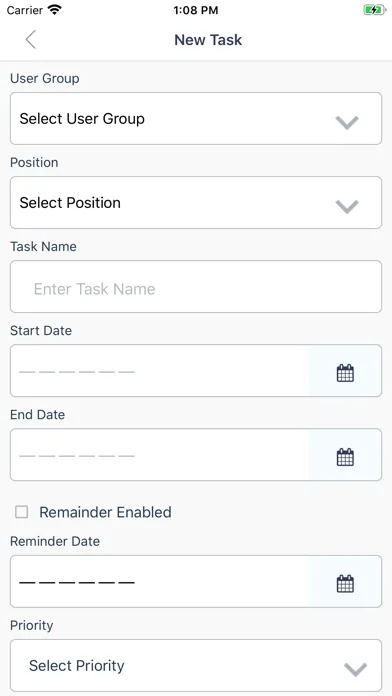
Task: Click the Reminder Date input field
Action: click(x=159, y=581)
